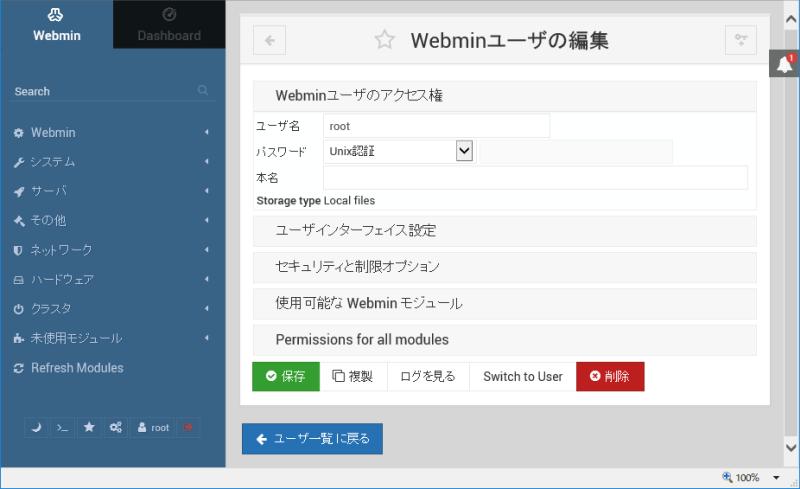The image size is (800, 489).
Task: Expand 使用可能な Webmin モジュール section
Action: 505,303
